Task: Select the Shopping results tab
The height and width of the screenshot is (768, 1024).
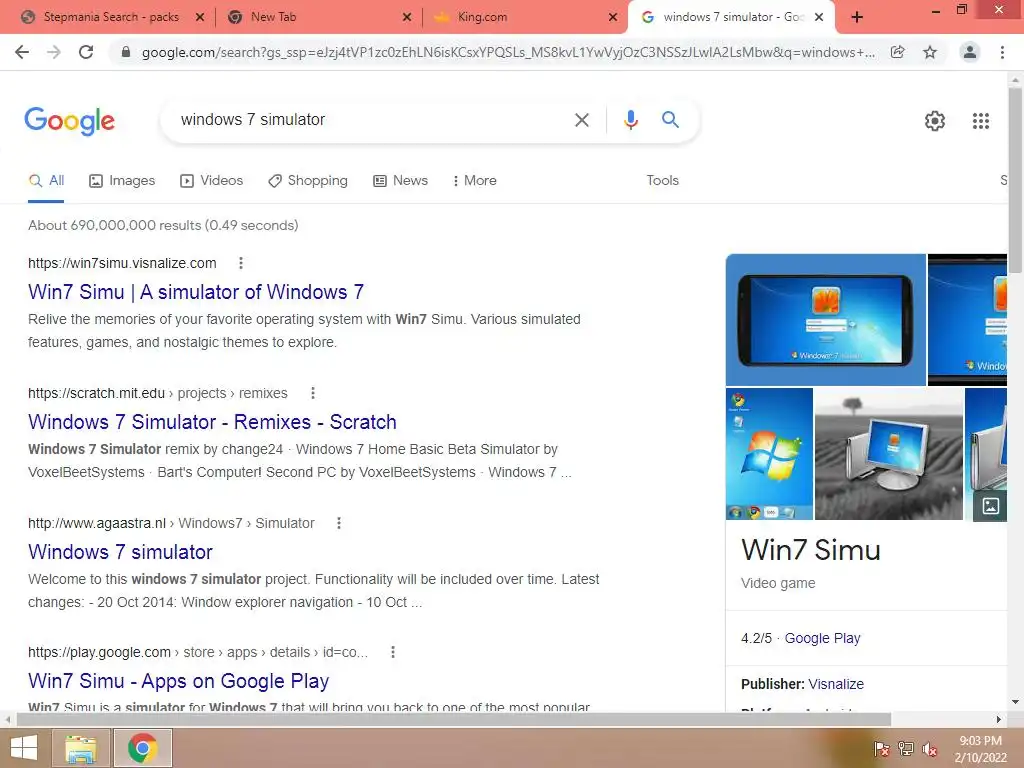Action: pos(308,180)
